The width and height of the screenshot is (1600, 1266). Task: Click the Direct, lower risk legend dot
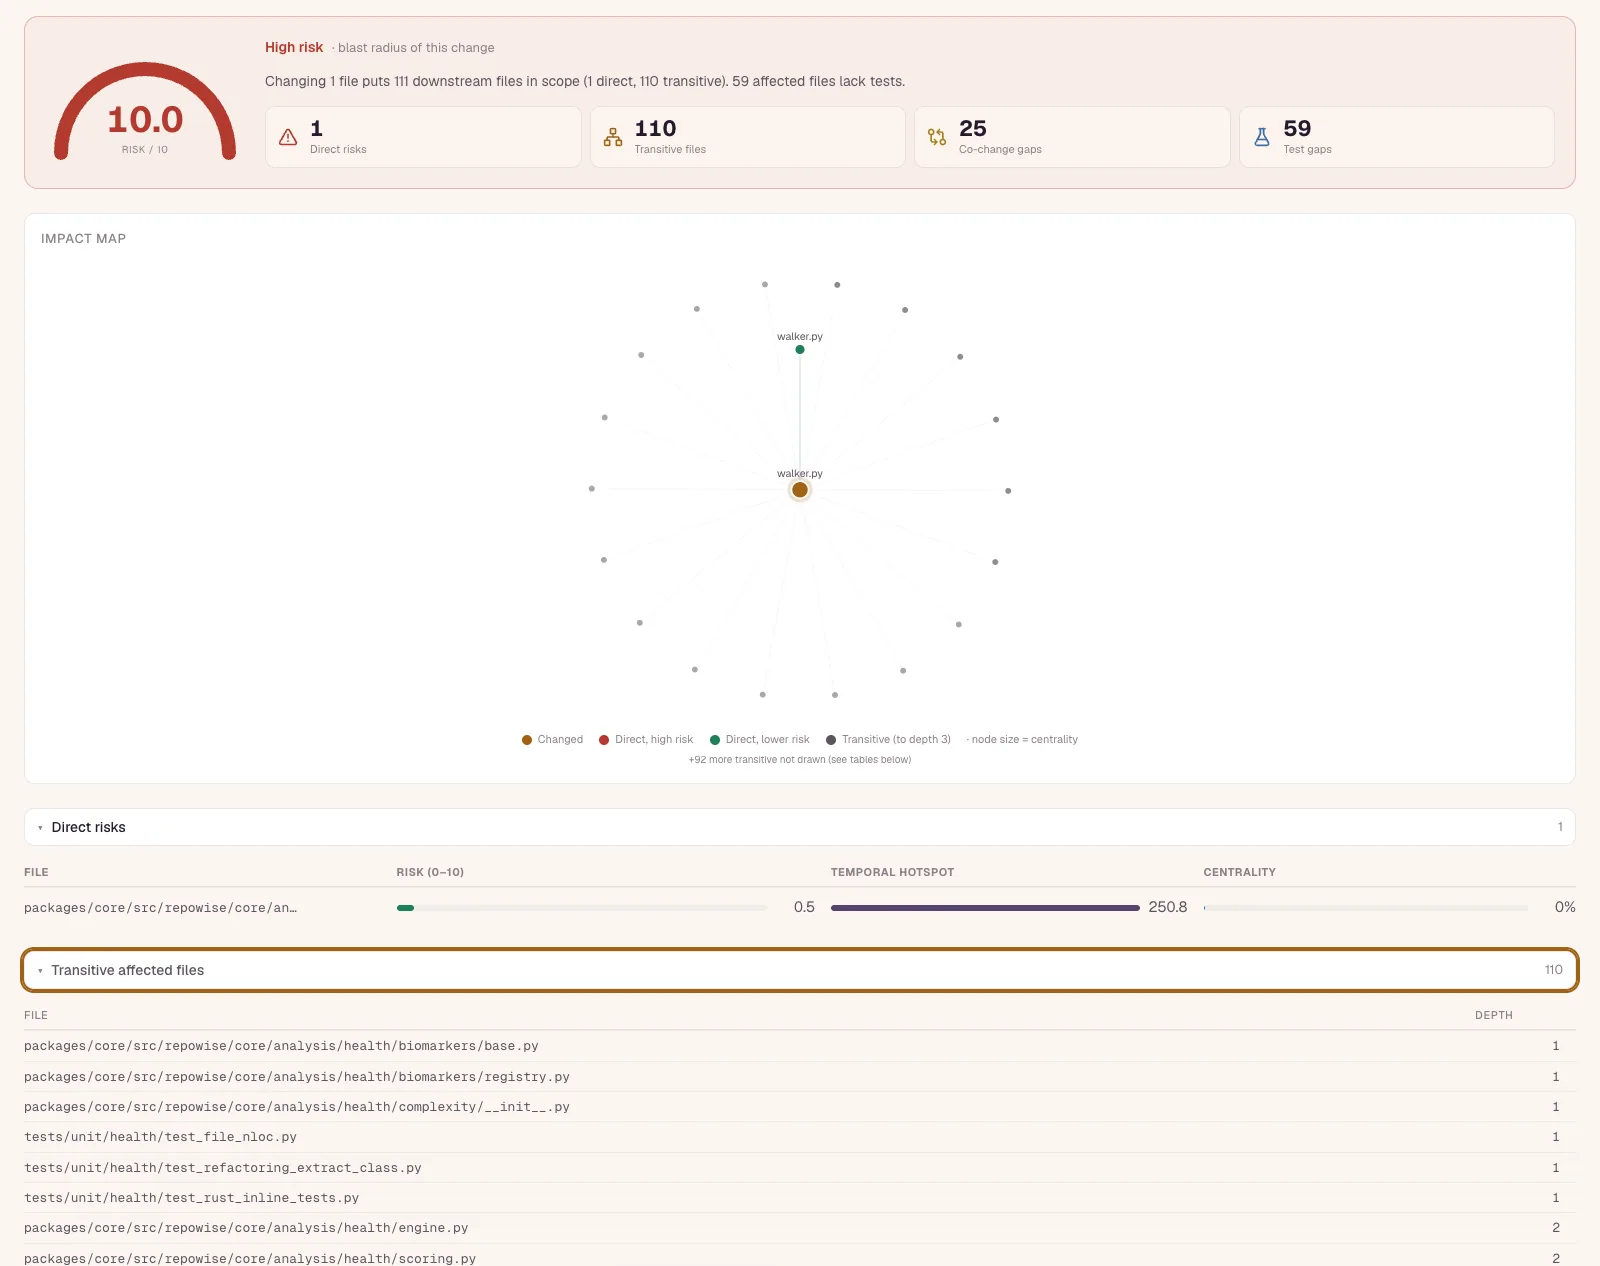[715, 740]
